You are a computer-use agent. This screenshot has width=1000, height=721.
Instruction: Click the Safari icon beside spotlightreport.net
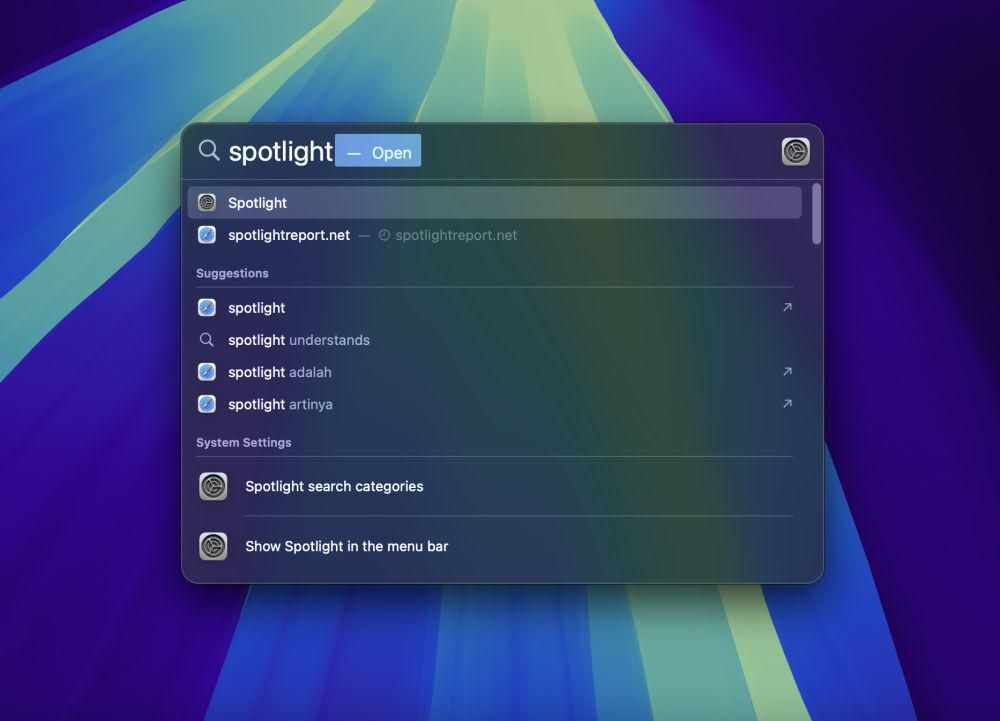(207, 235)
